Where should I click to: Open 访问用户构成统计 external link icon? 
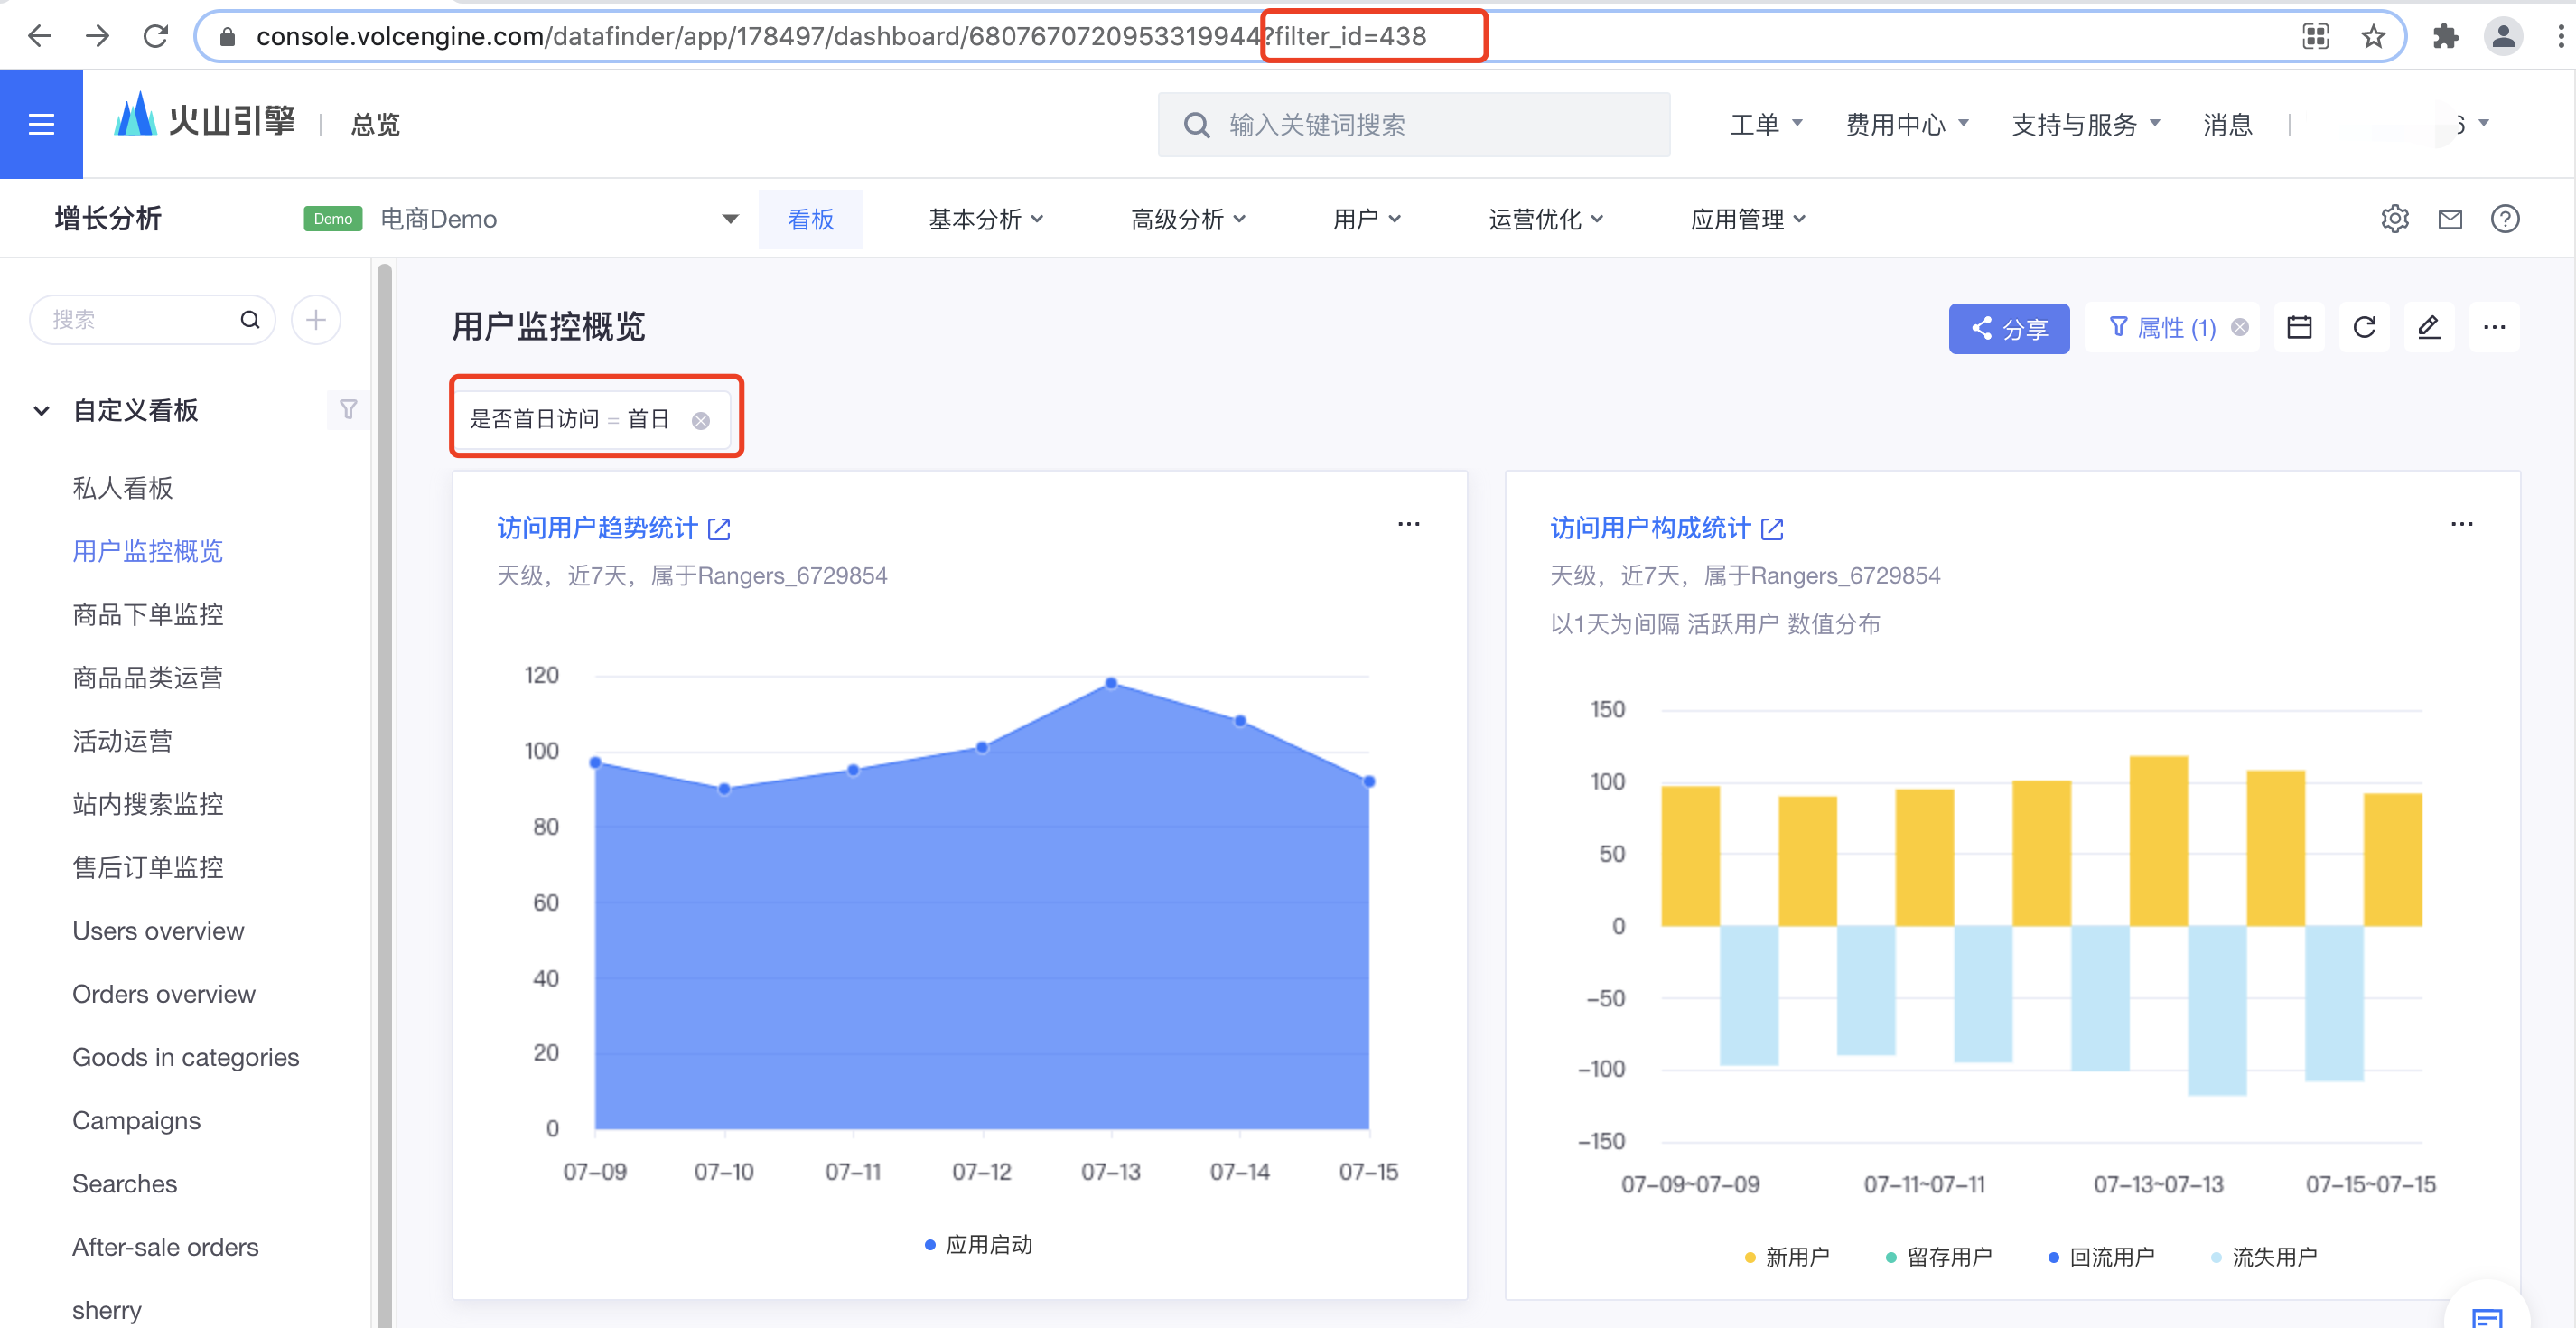pos(1772,528)
